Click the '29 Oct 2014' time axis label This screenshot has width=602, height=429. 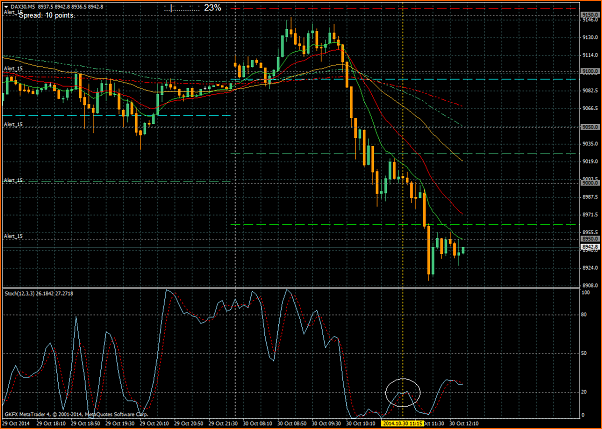click(x=15, y=424)
